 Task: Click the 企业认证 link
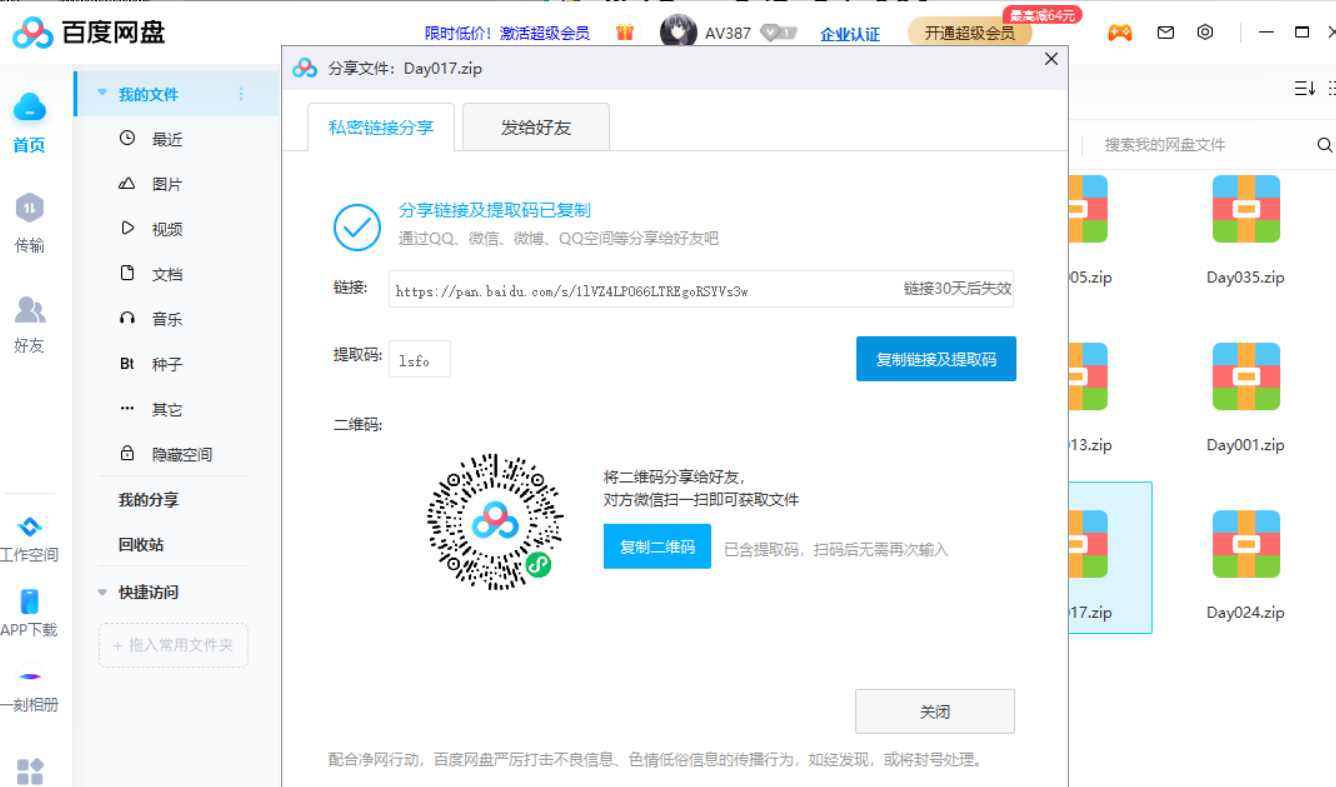849,33
